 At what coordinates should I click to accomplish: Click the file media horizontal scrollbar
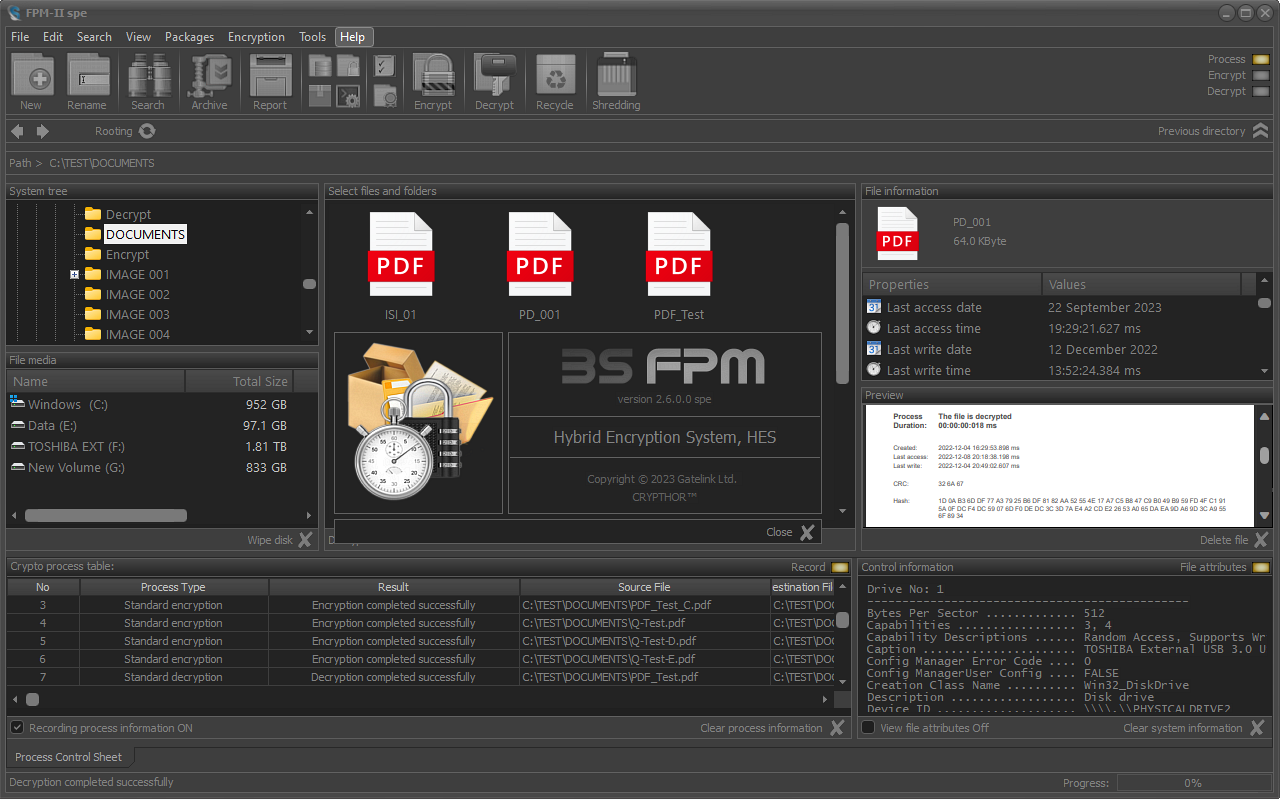[x=106, y=516]
